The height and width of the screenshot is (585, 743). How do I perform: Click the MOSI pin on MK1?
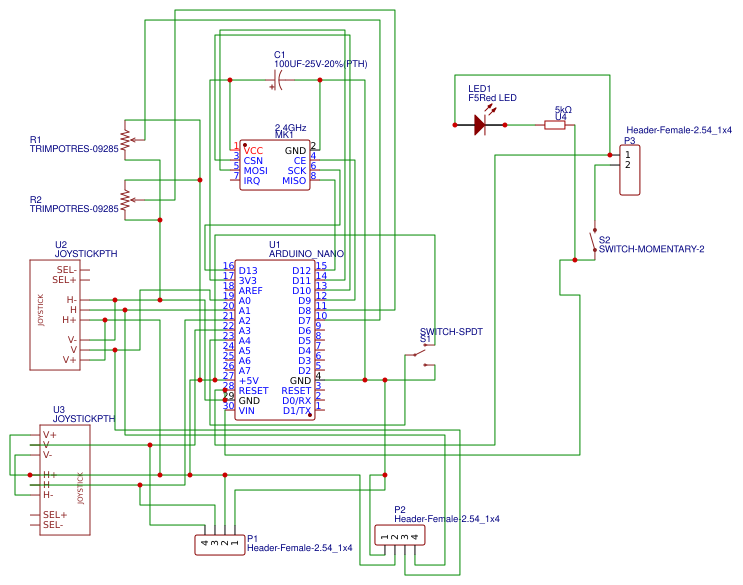(256, 171)
